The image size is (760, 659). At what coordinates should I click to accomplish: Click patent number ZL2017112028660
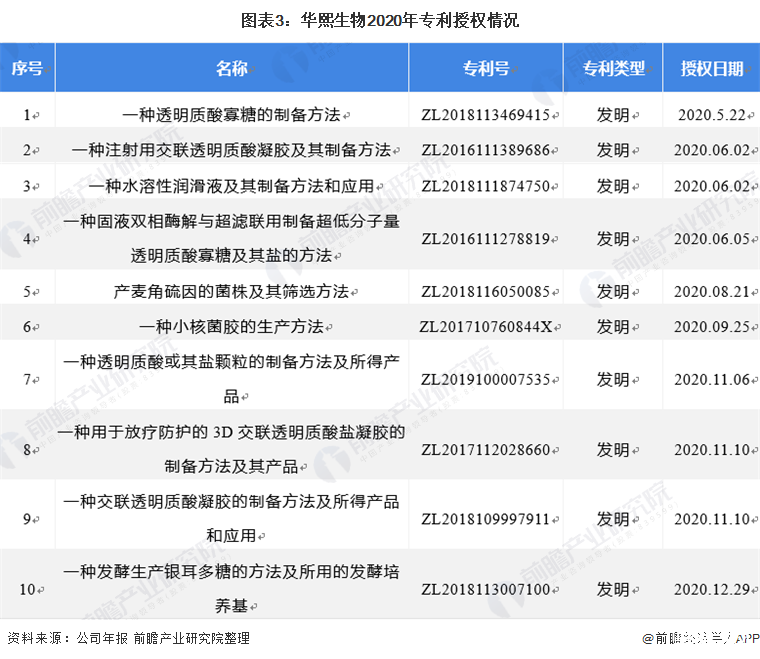[486, 450]
